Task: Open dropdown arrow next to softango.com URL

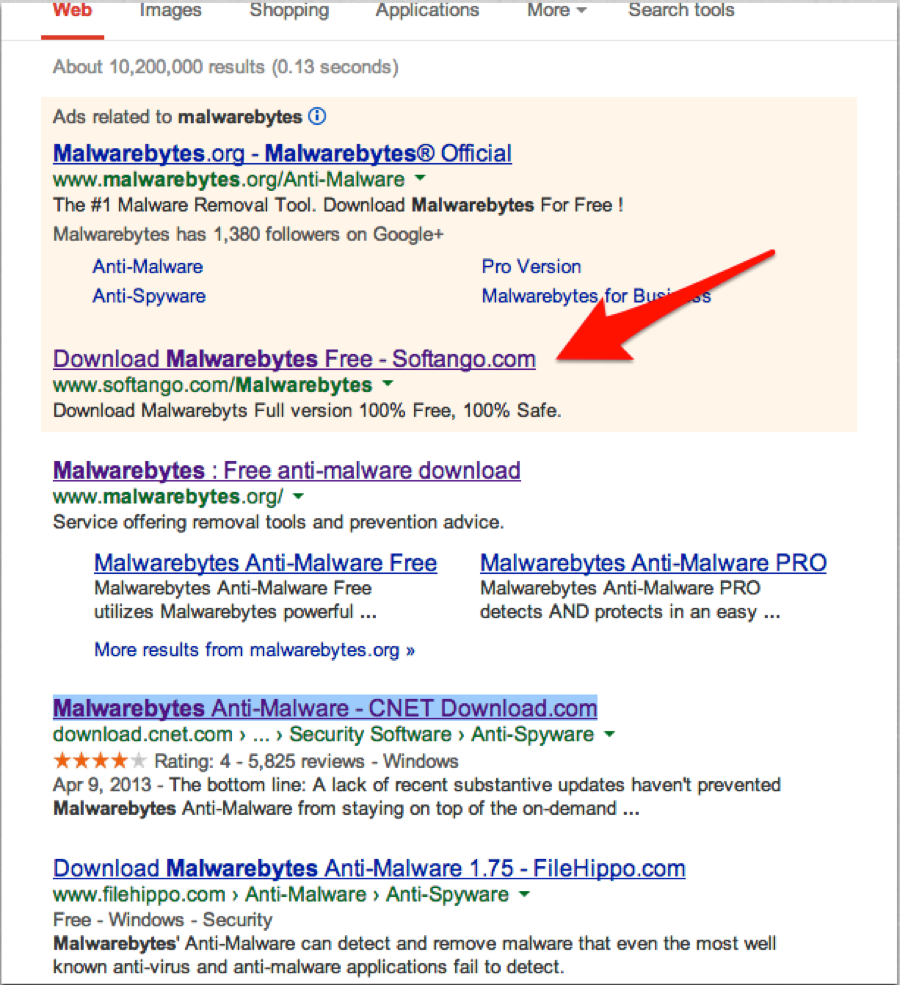Action: pos(388,385)
